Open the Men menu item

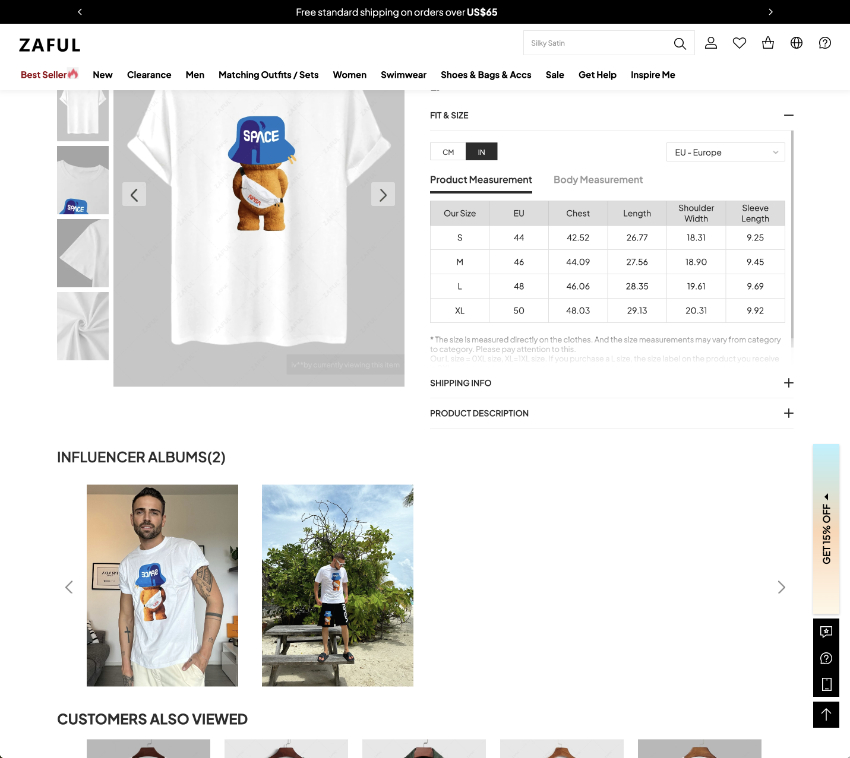195,75
